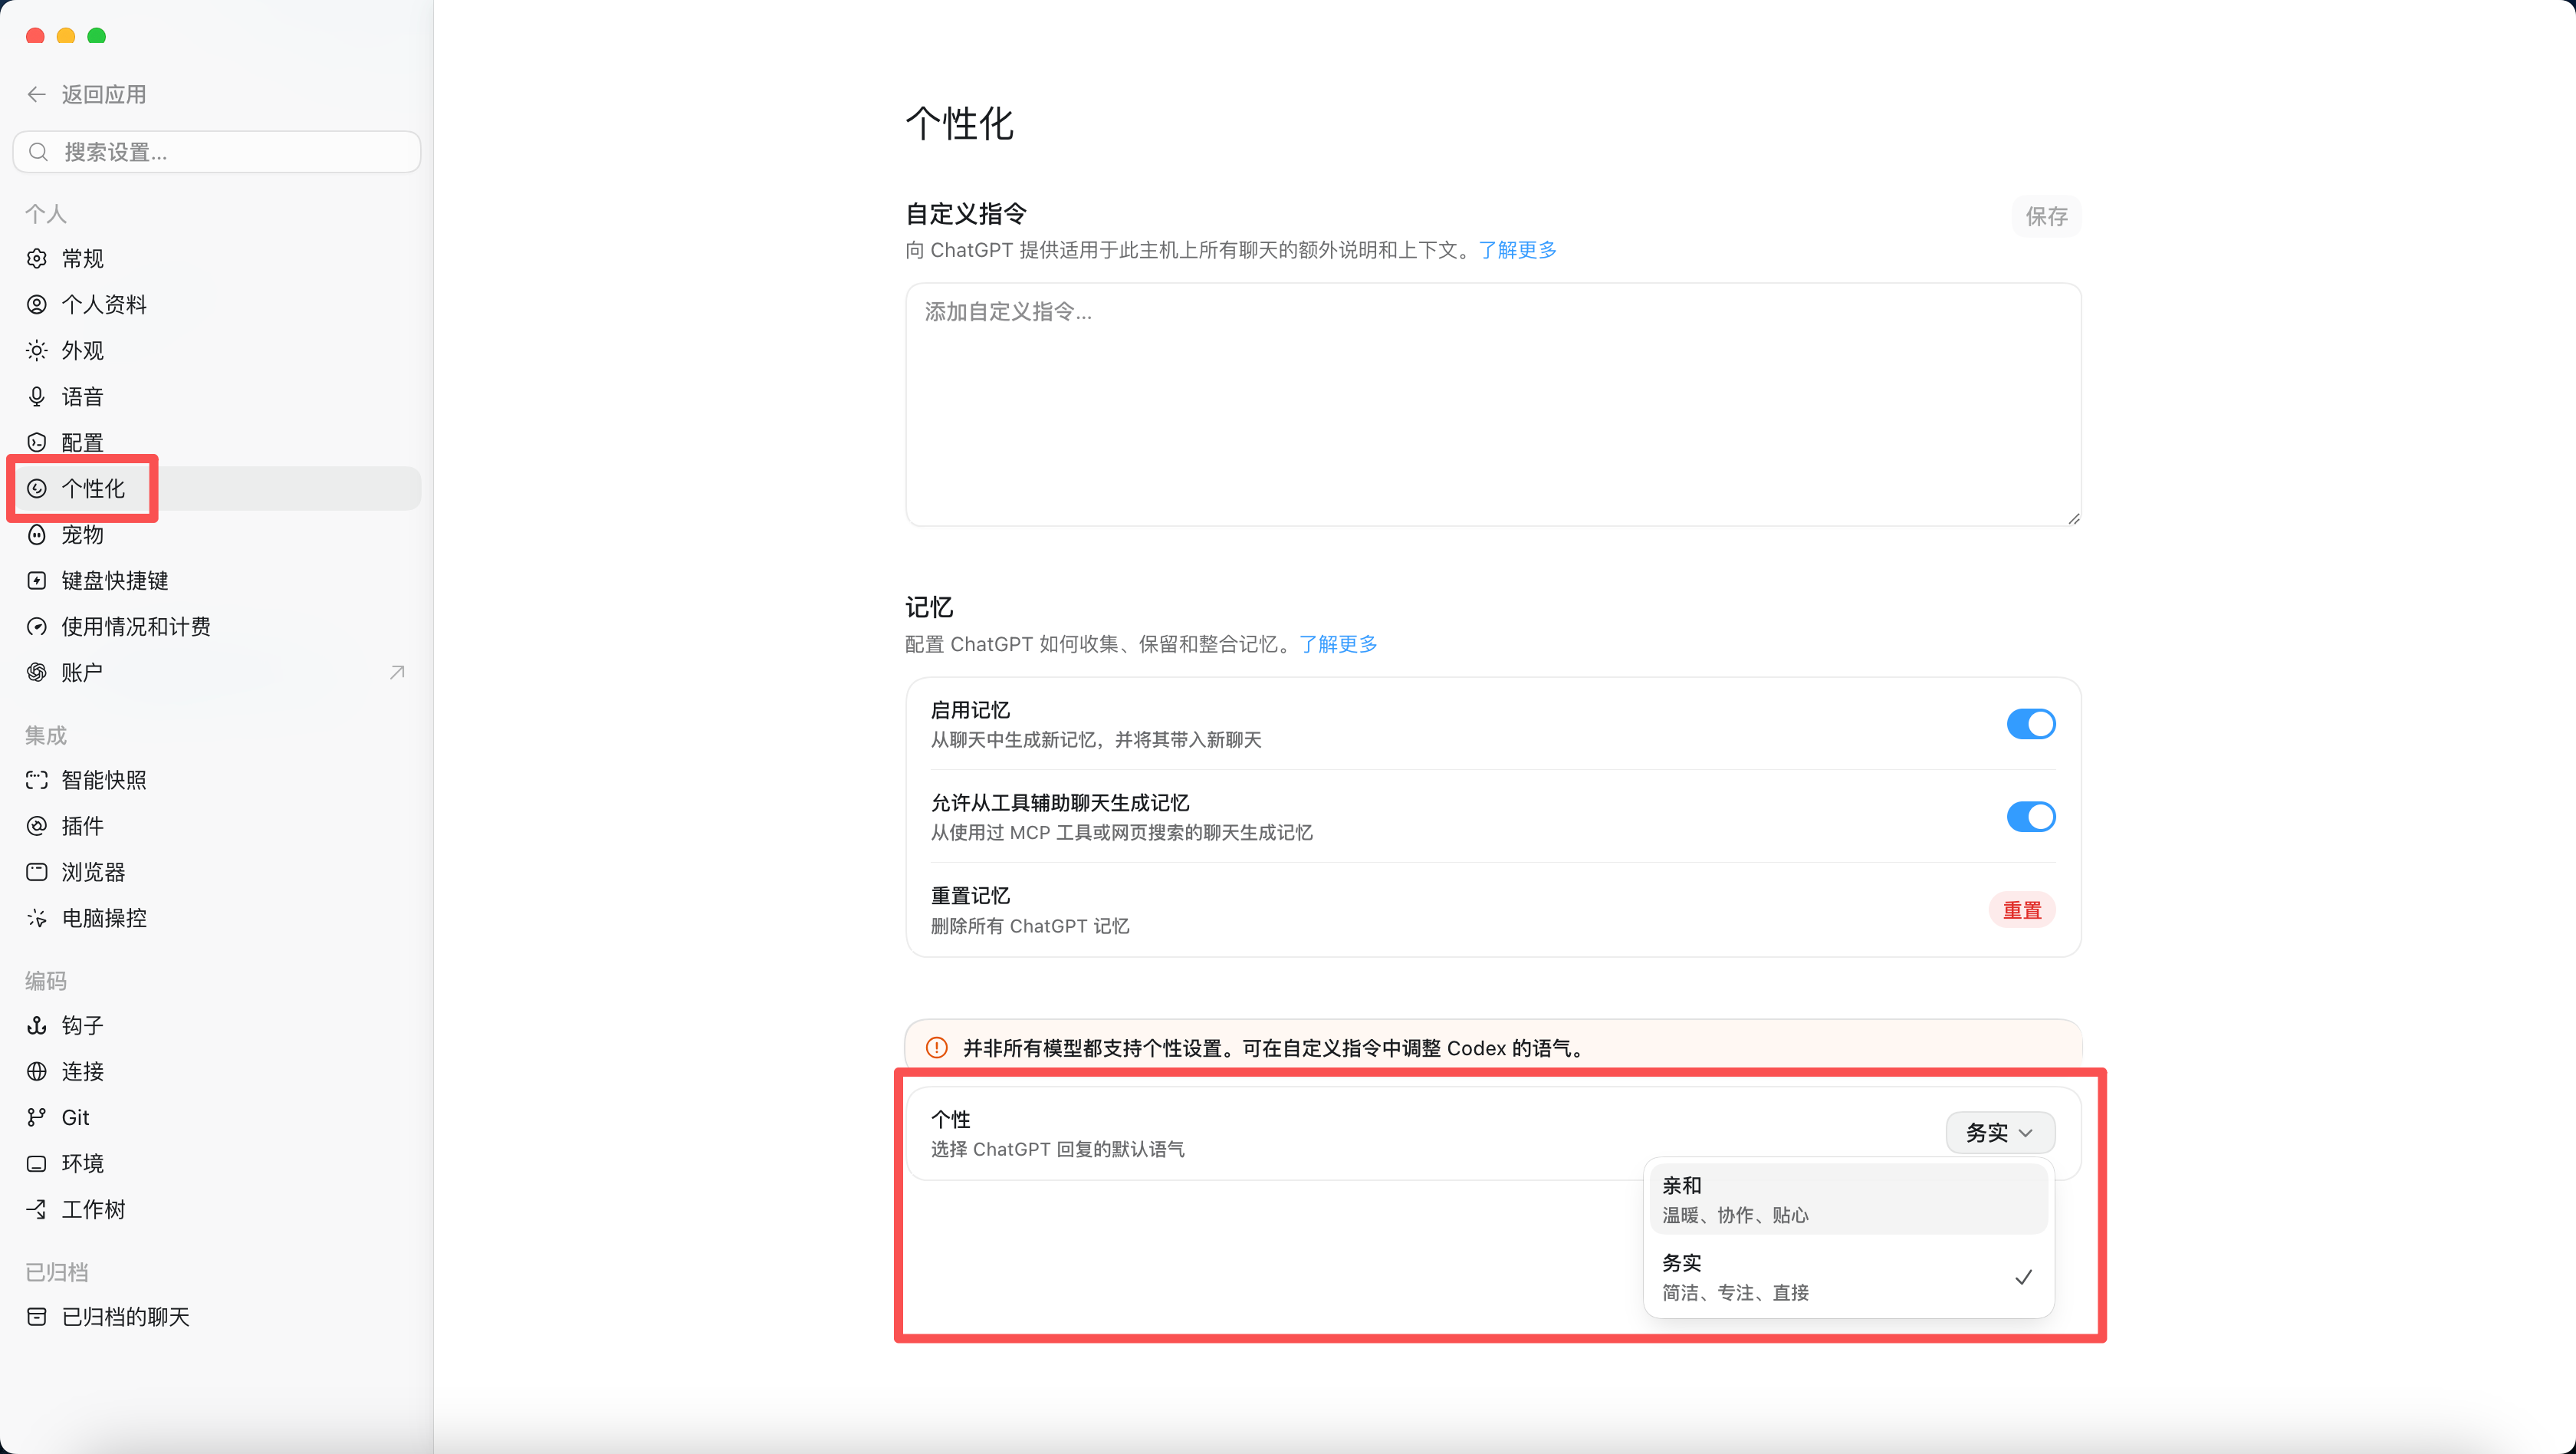2576x1454 pixels.
Task: Click the branch icon beside Git
Action: click(37, 1117)
